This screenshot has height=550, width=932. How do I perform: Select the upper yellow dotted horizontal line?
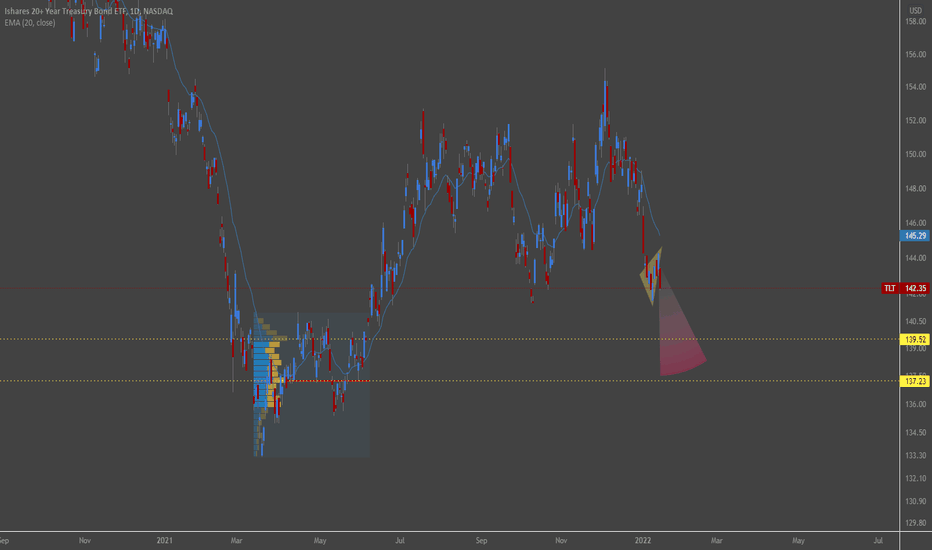pos(449,340)
